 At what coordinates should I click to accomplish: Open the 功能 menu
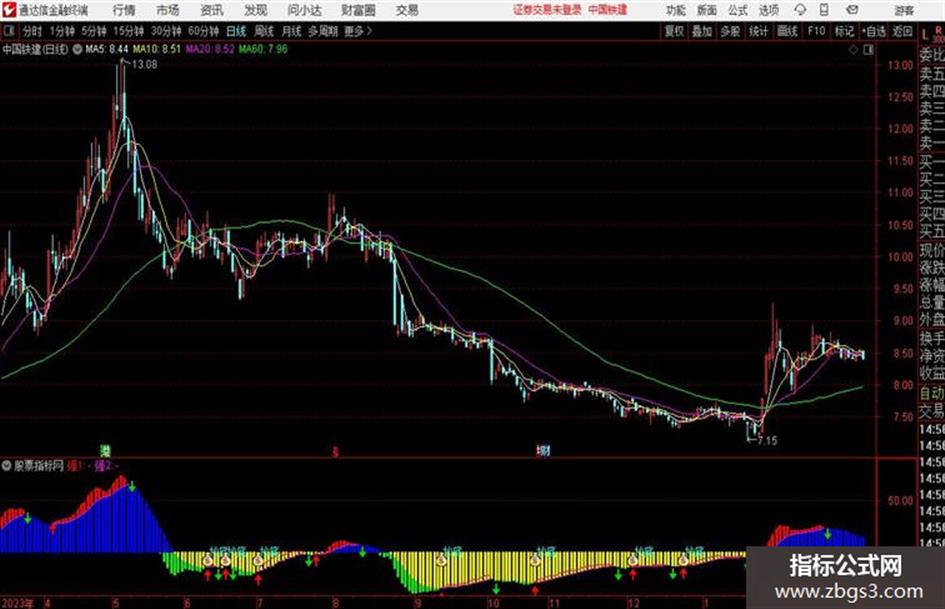(676, 10)
